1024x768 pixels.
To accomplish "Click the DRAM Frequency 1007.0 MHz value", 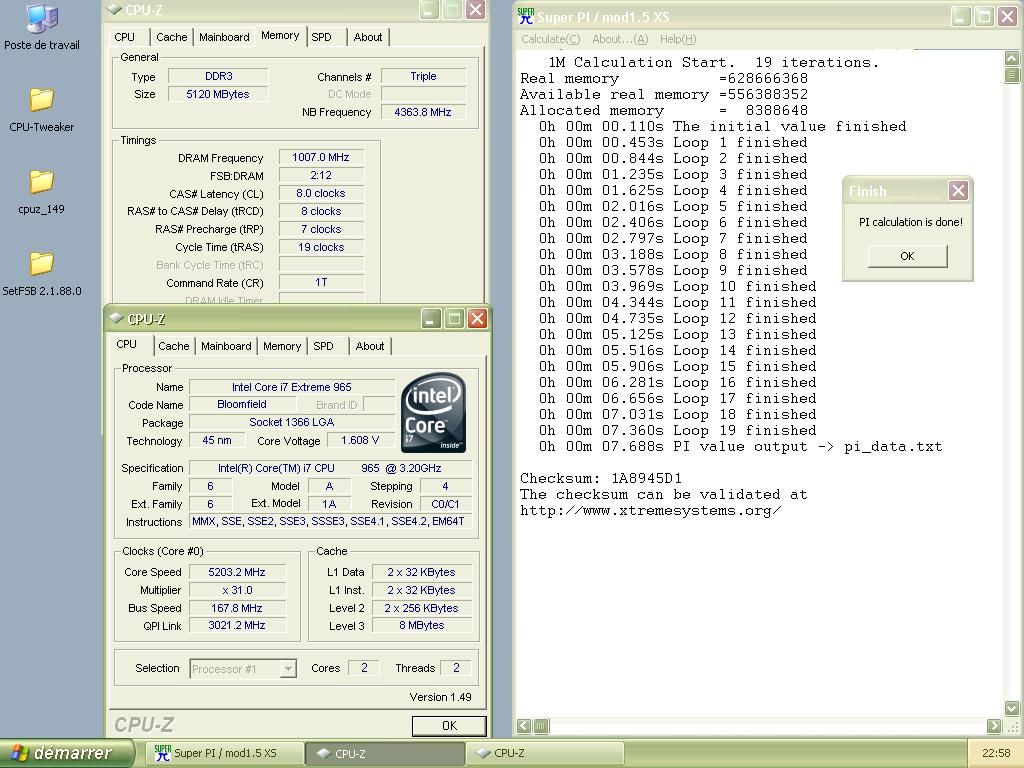I will pos(321,157).
